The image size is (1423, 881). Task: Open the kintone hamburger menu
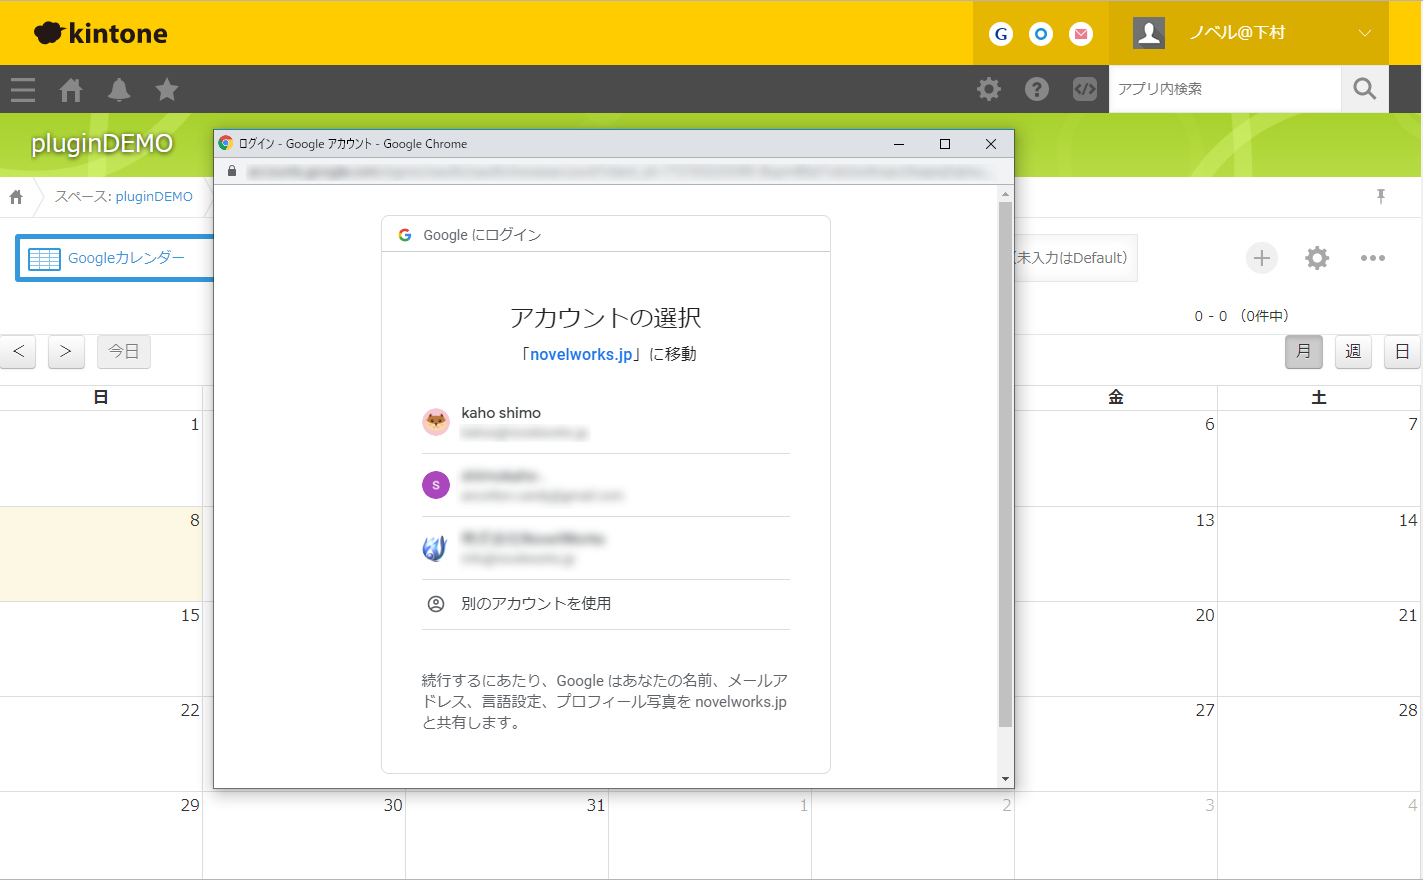(x=23, y=90)
